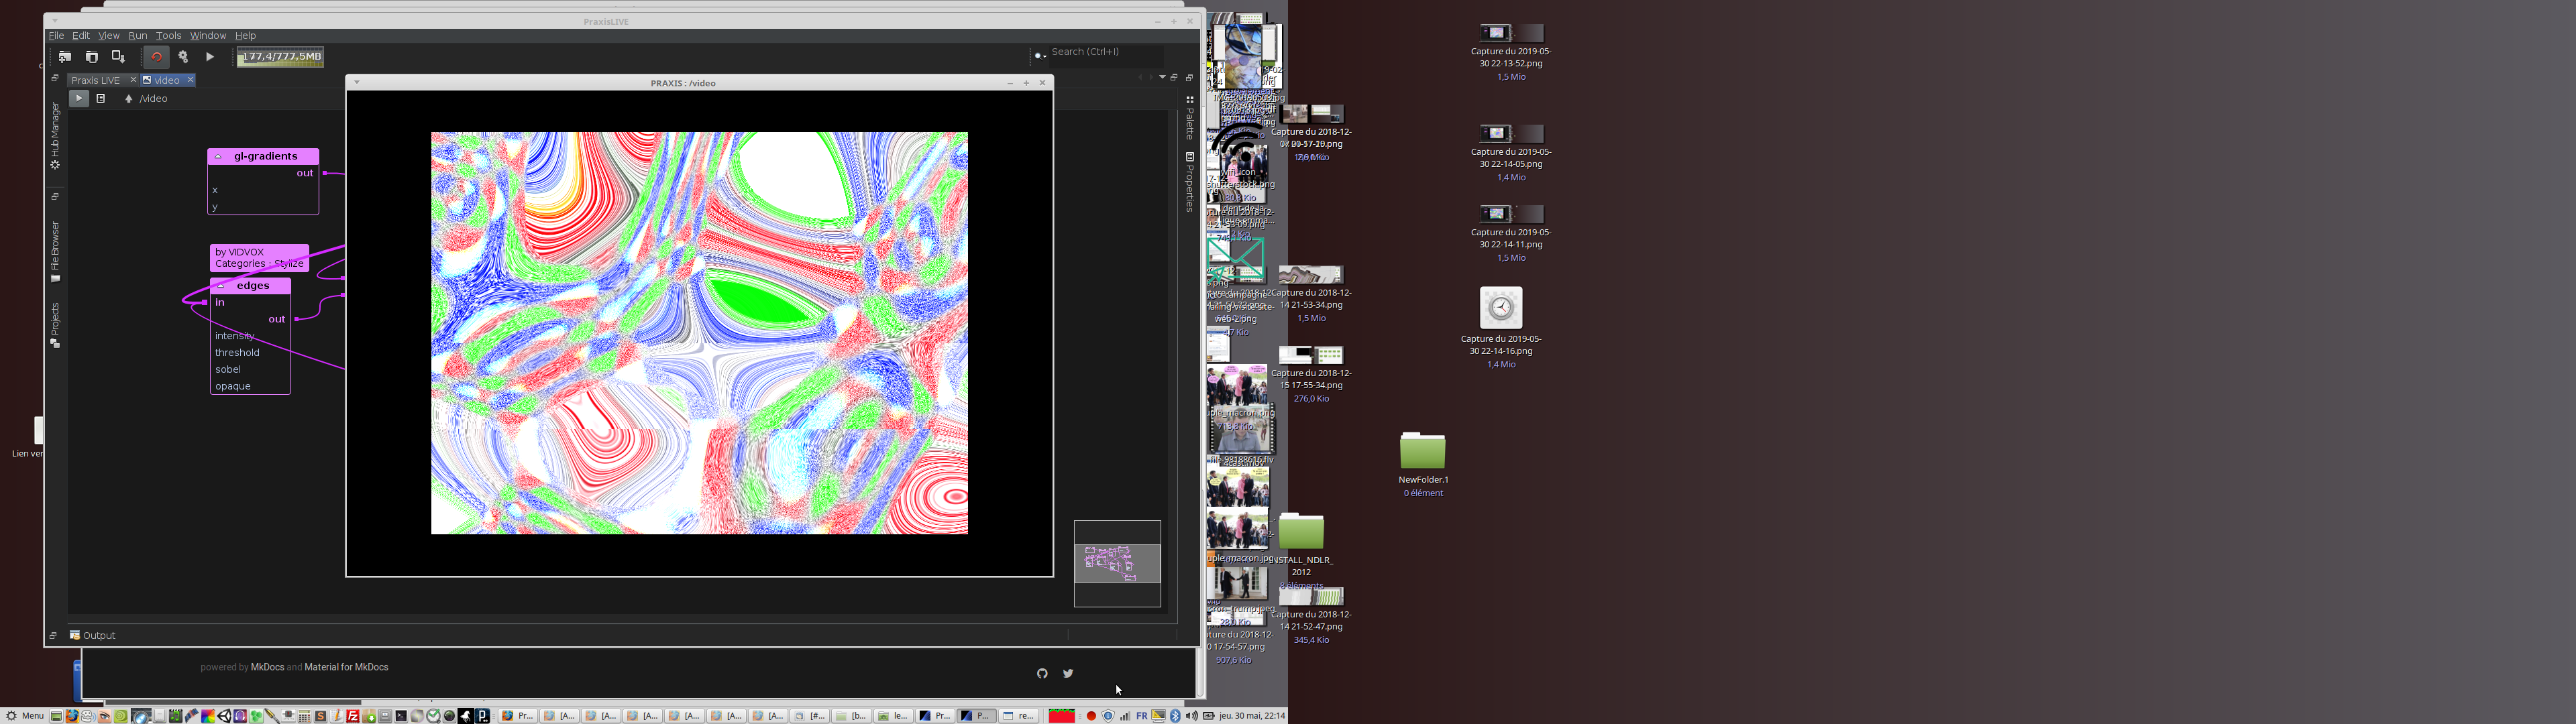Open the Tools menu
Screen dimensions: 2576x724
click(x=169, y=36)
